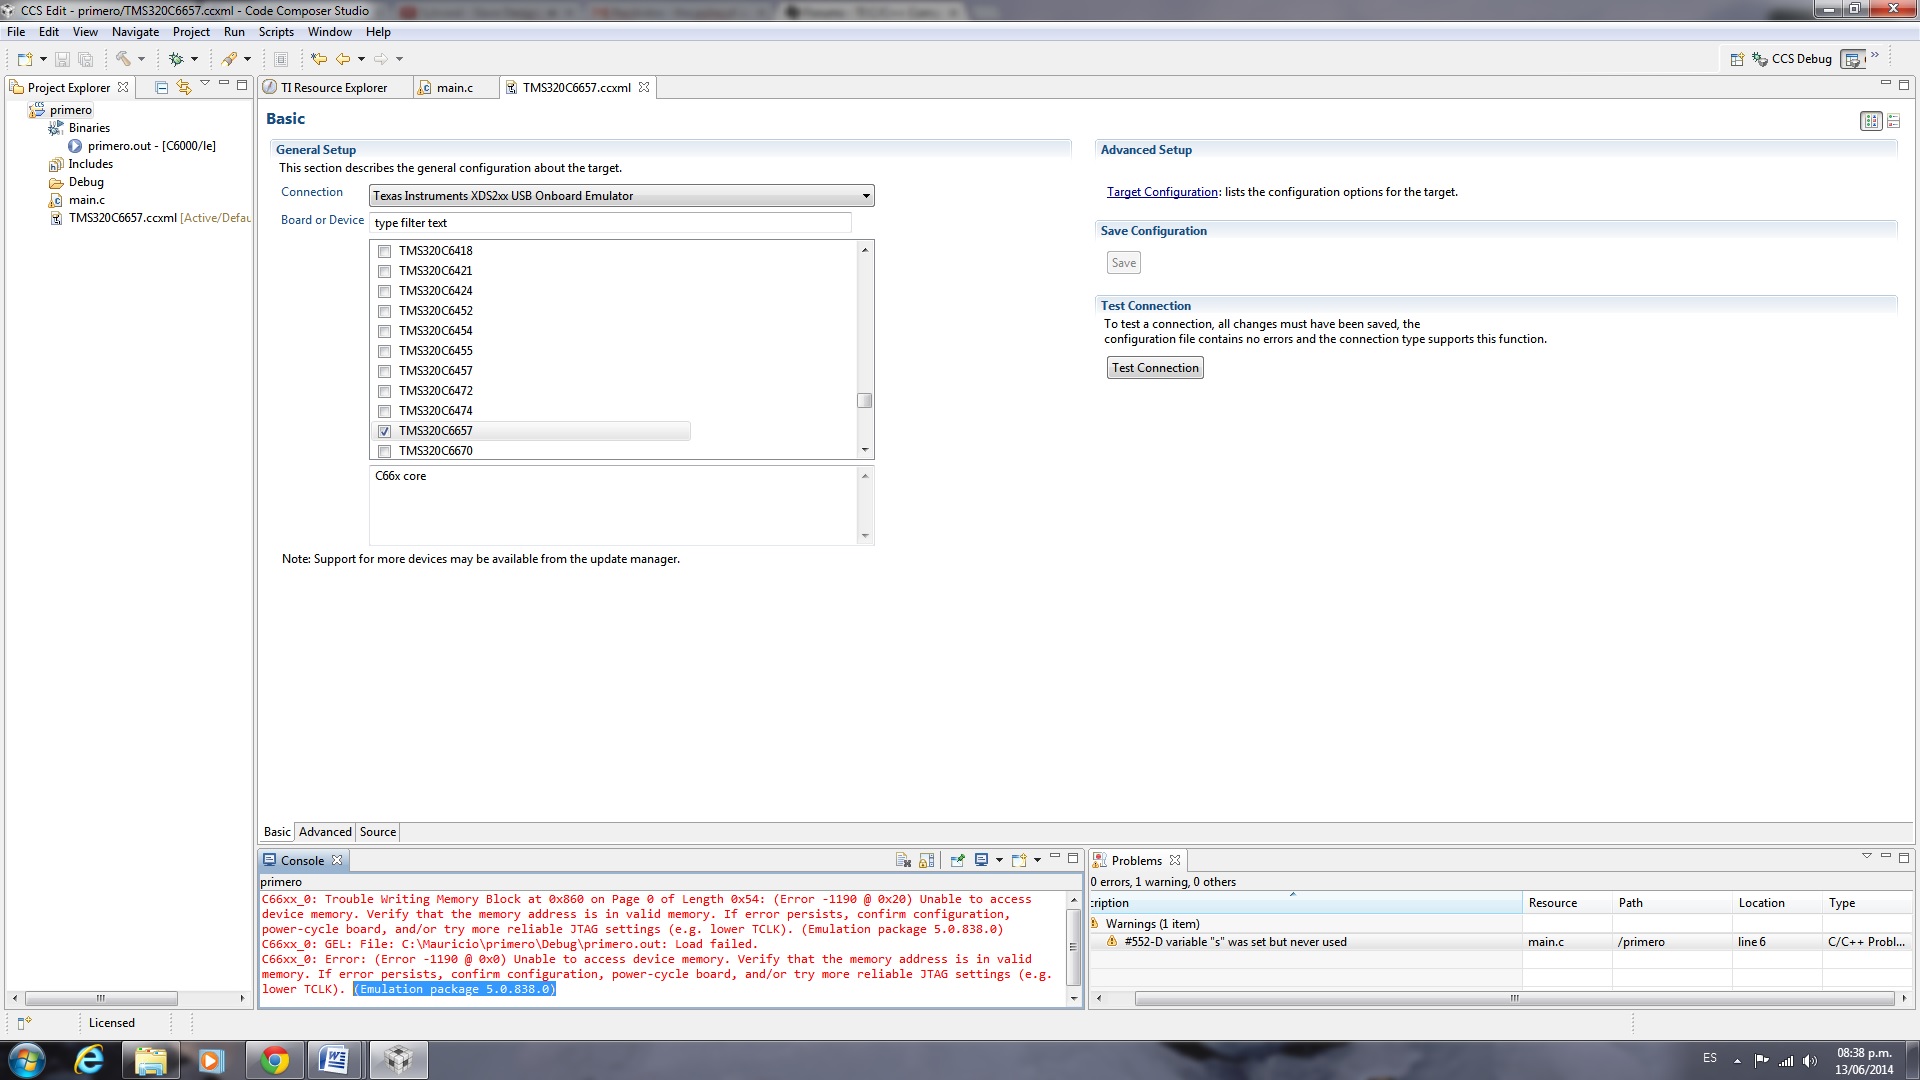Open the Connection emulator dropdown
1920x1080 pixels.
866,196
